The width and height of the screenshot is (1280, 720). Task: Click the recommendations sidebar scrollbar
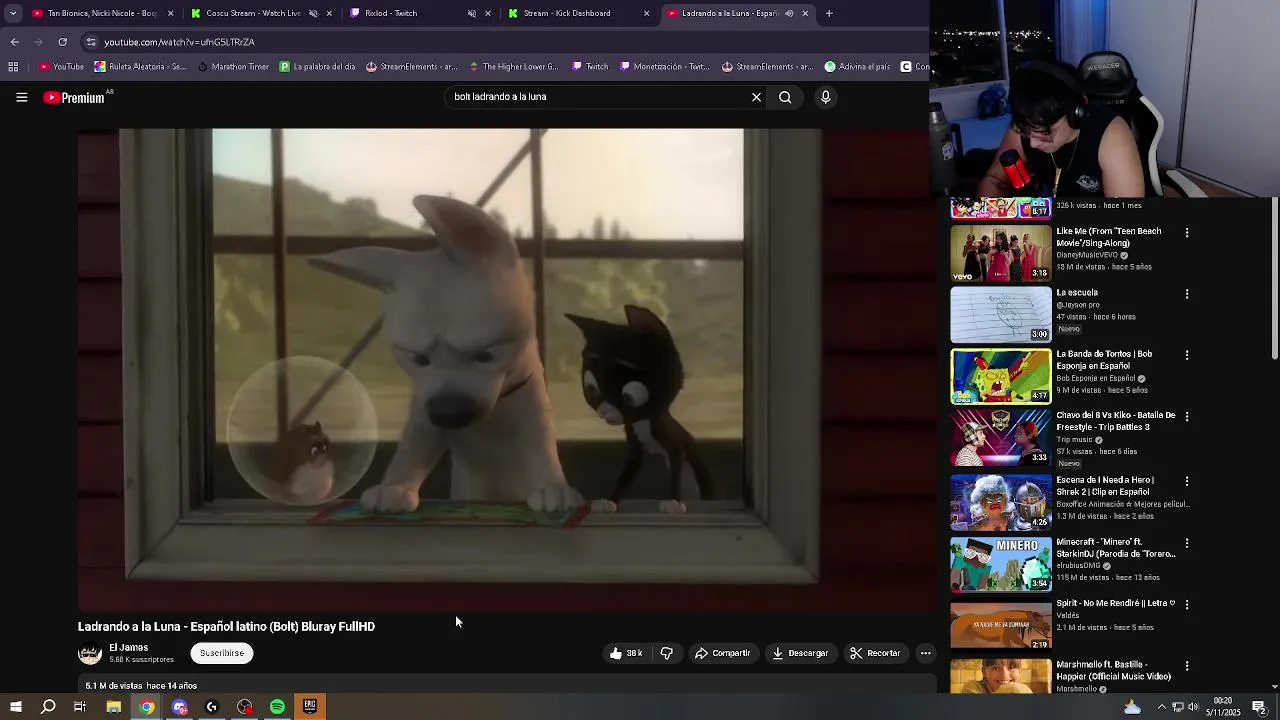1274,280
